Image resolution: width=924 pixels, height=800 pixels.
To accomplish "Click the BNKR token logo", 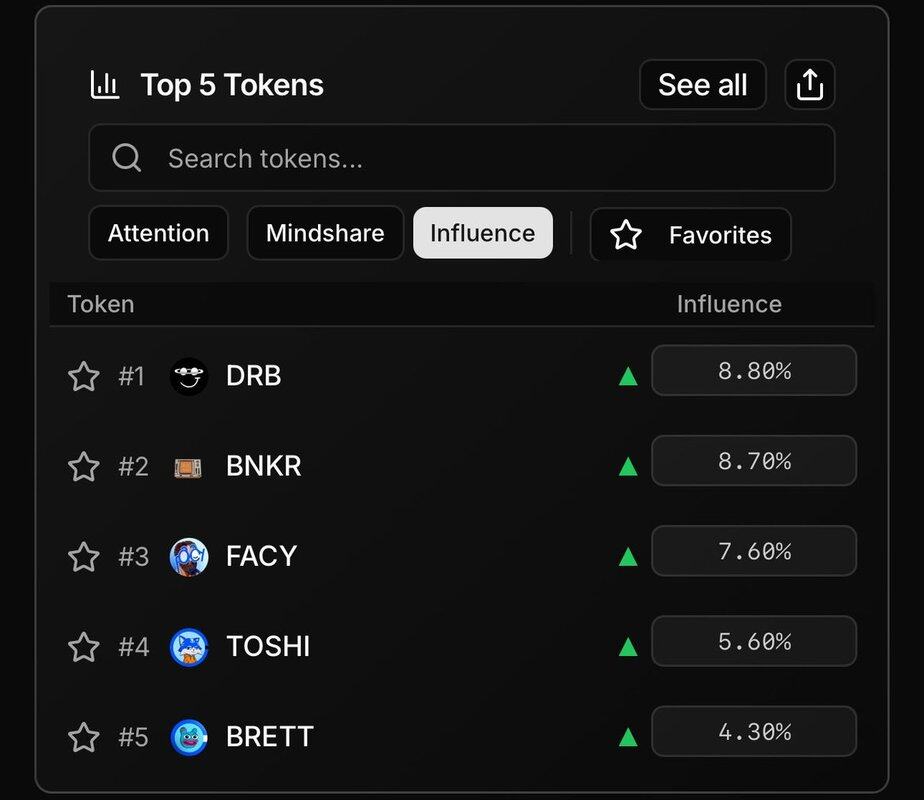I will (188, 467).
